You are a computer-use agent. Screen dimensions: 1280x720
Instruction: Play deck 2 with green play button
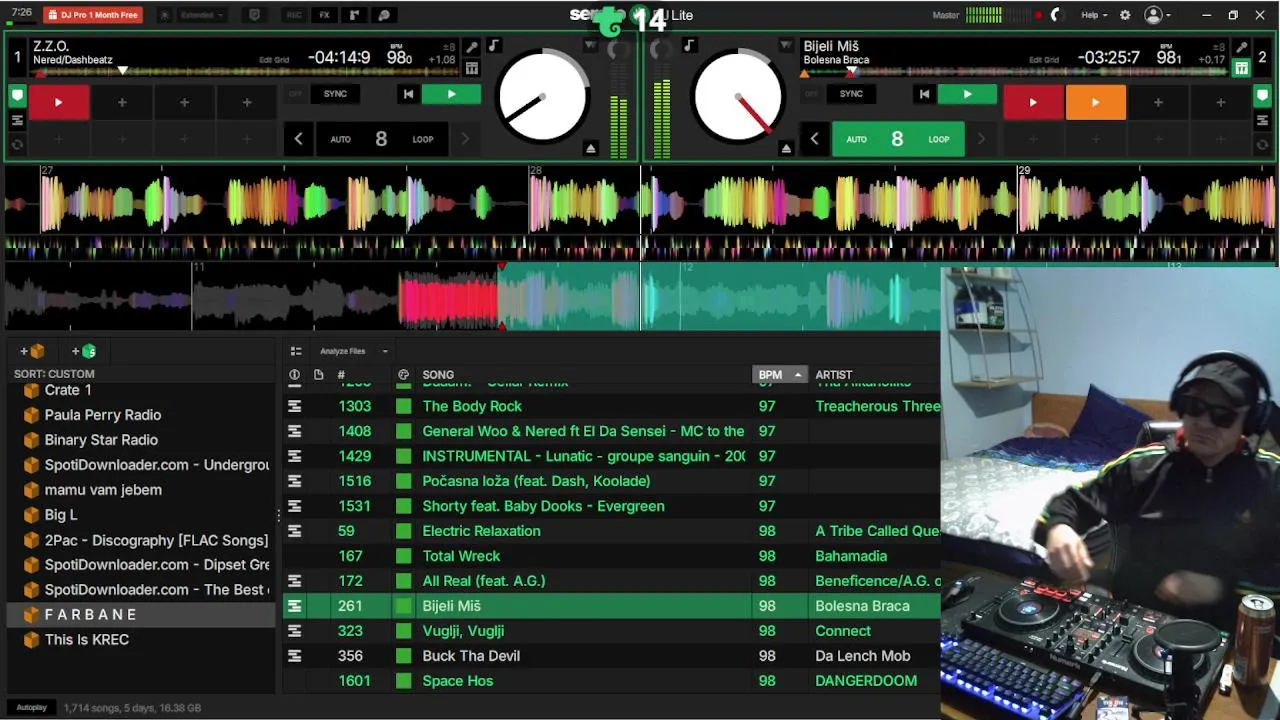point(967,94)
